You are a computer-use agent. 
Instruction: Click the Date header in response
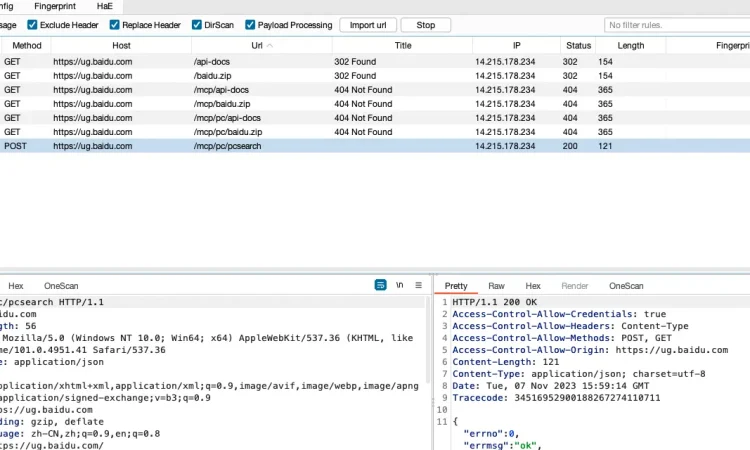coord(551,386)
